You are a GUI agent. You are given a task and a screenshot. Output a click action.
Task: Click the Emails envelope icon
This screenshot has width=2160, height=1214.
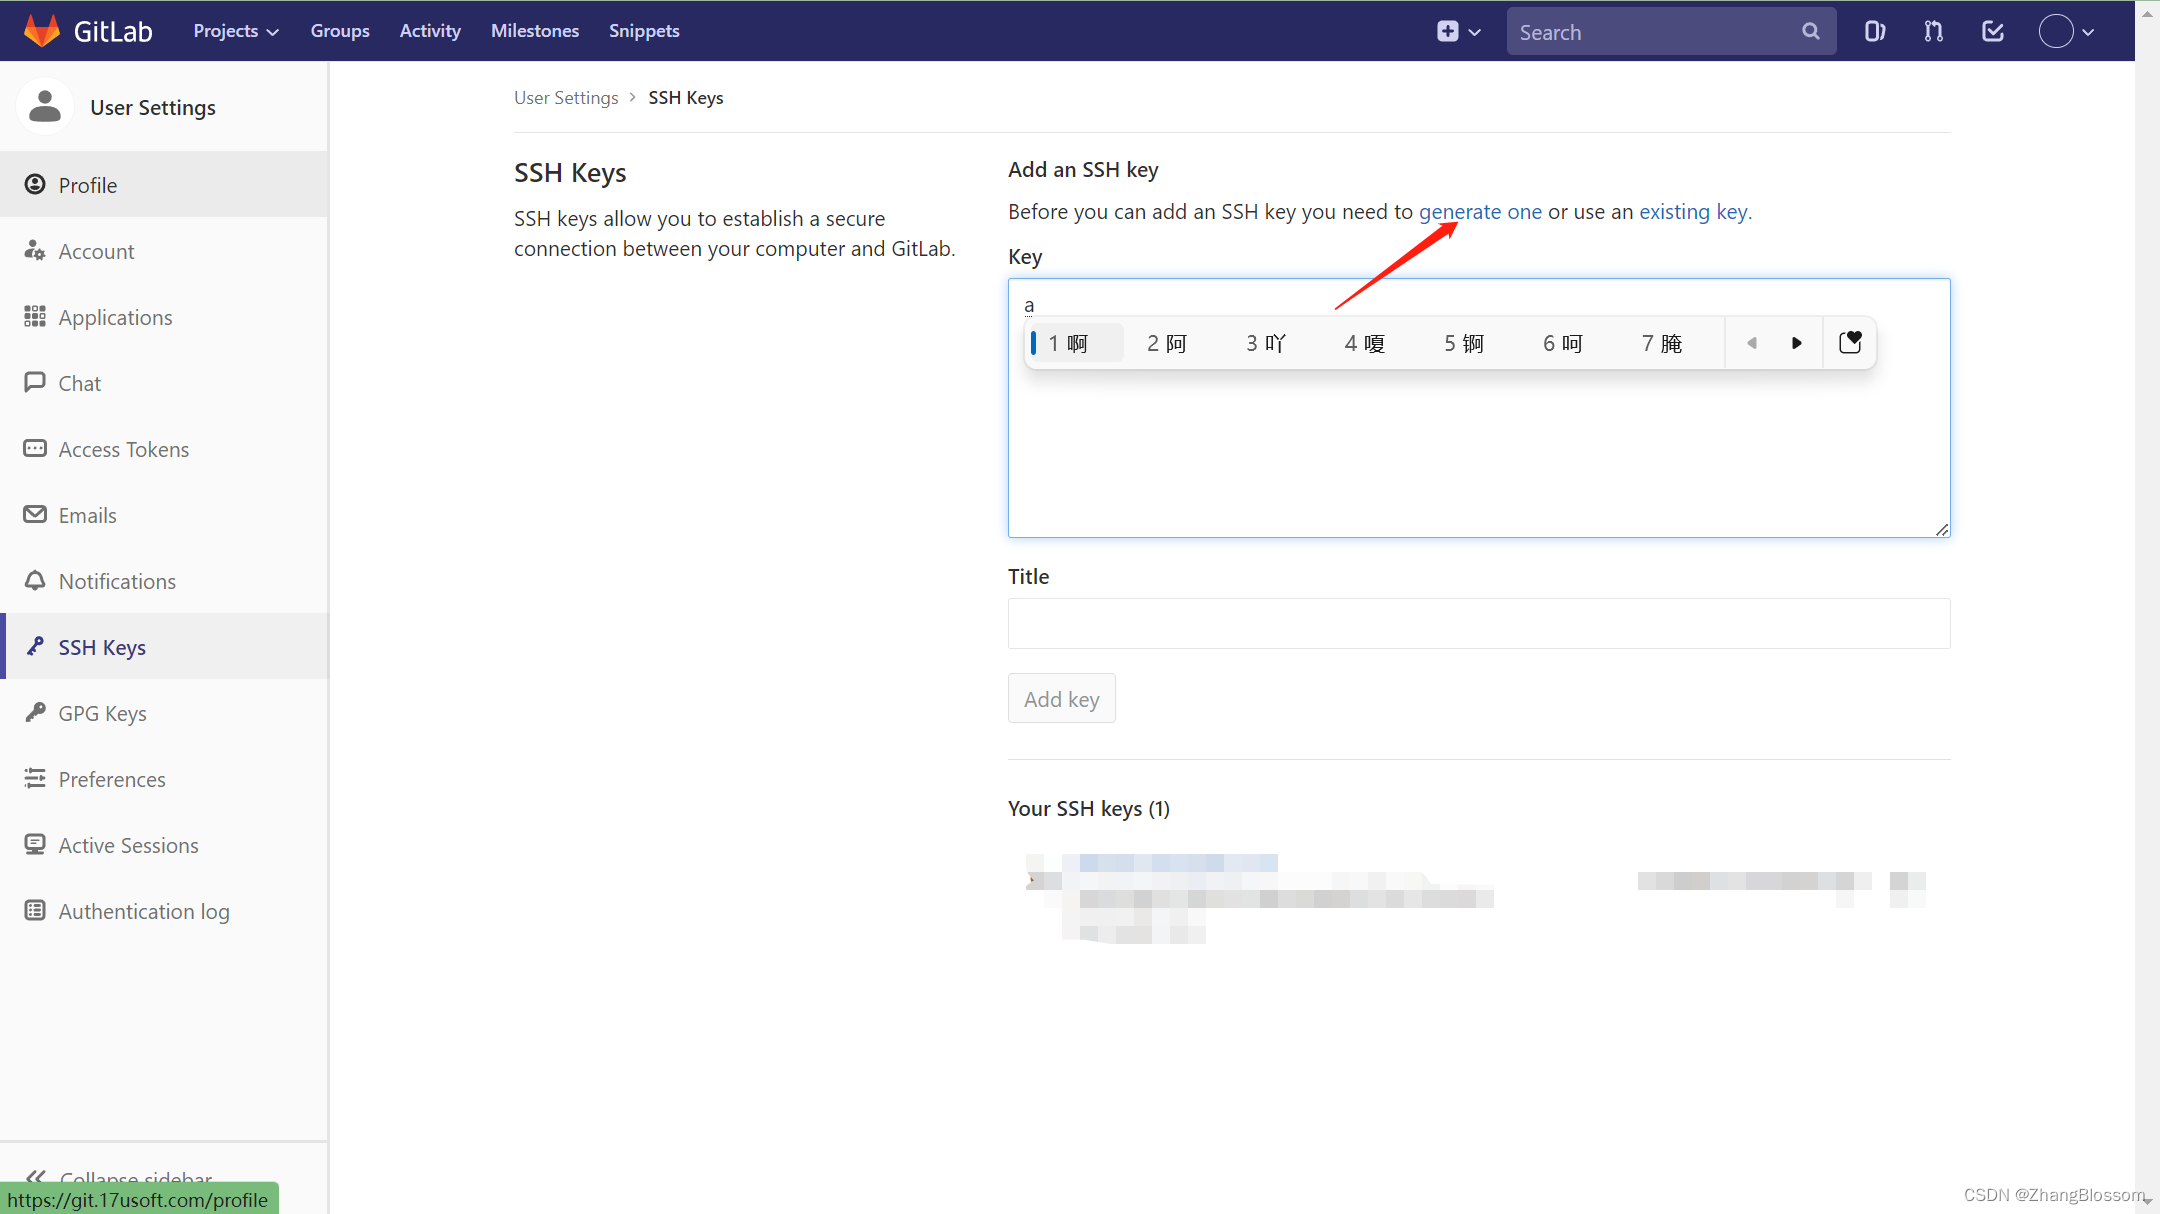[x=35, y=514]
